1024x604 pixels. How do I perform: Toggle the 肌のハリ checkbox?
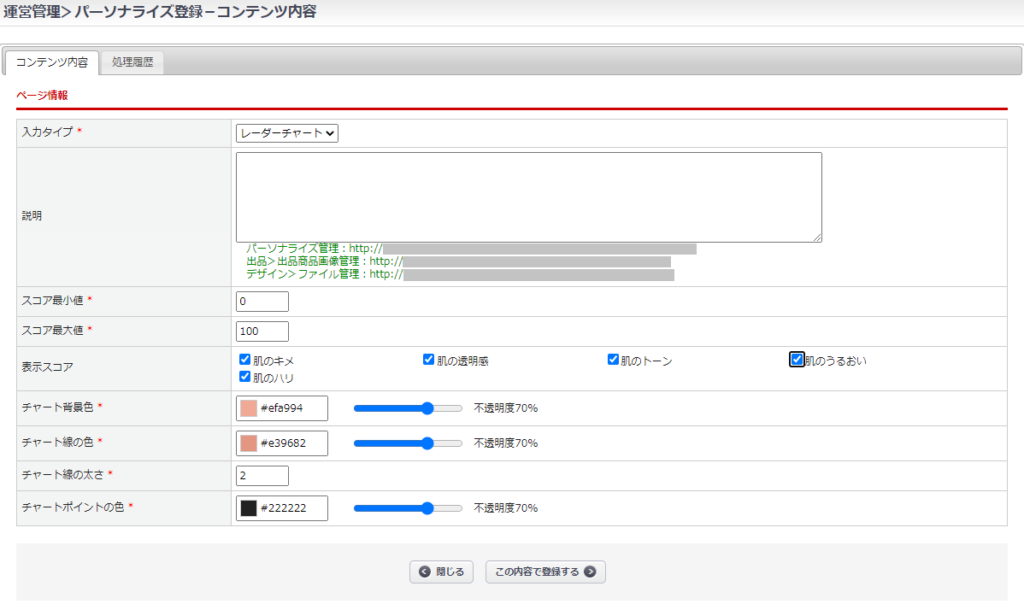pyautogui.click(x=245, y=377)
